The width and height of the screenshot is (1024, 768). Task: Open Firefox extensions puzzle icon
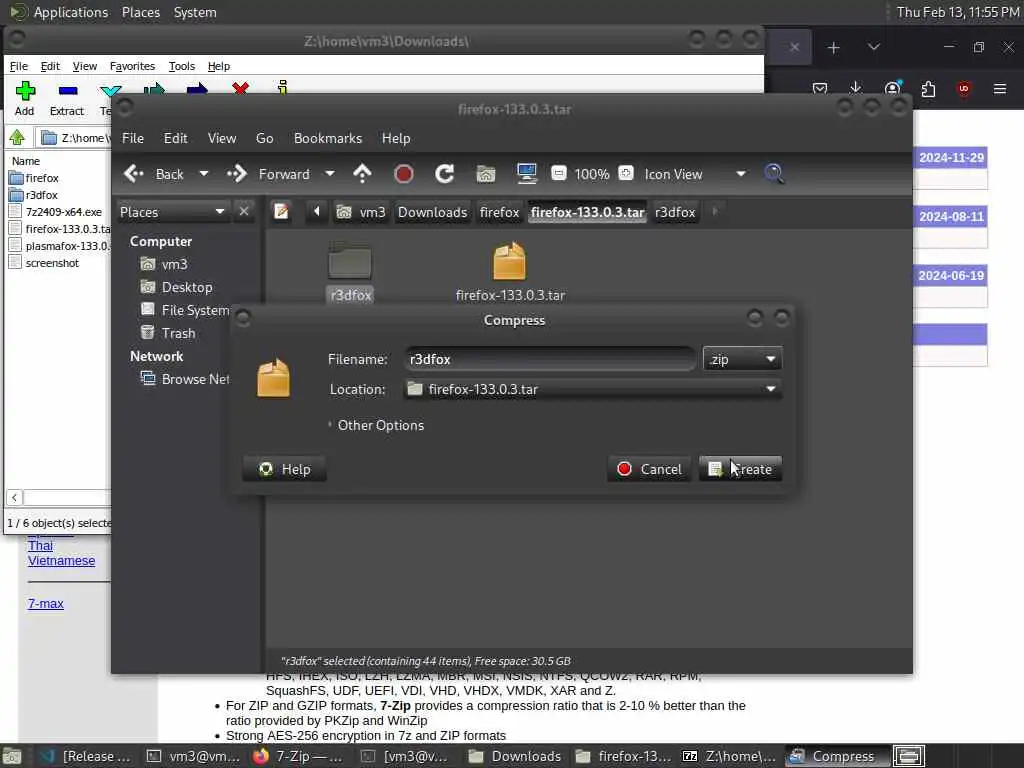[x=928, y=88]
